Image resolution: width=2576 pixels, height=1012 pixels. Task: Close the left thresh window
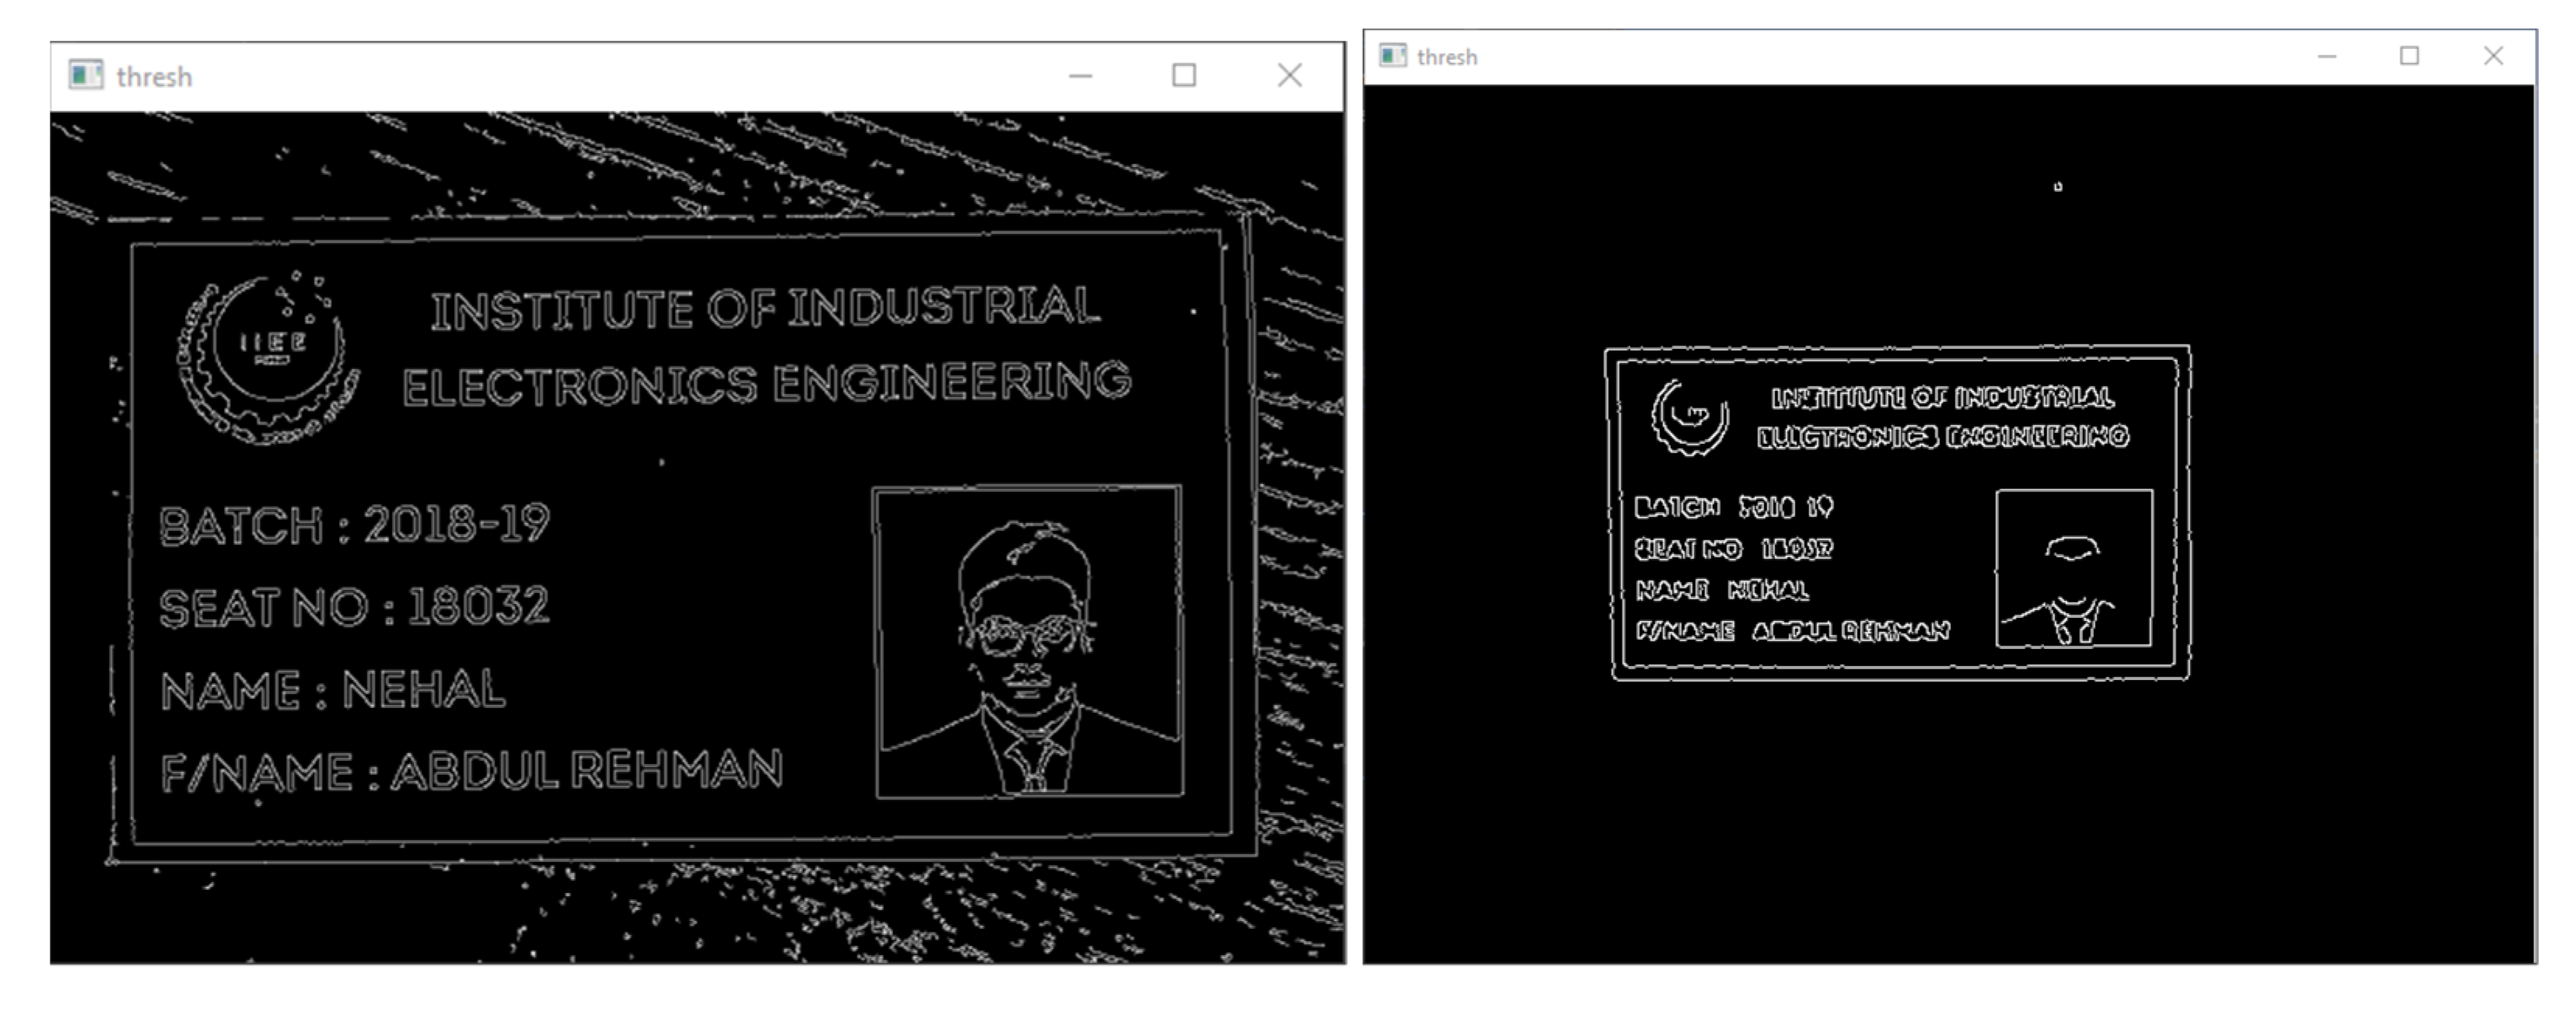tap(1289, 76)
